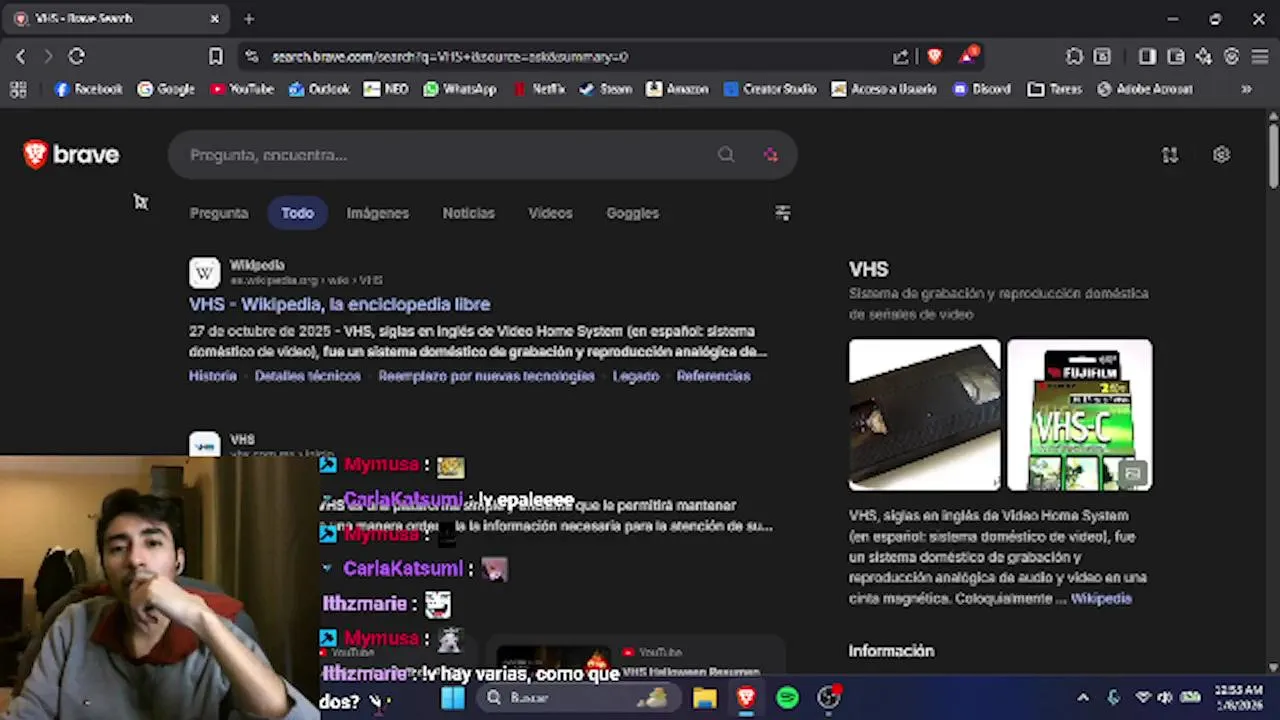Open the apps grid icon in the bookmarks bar

click(x=18, y=89)
